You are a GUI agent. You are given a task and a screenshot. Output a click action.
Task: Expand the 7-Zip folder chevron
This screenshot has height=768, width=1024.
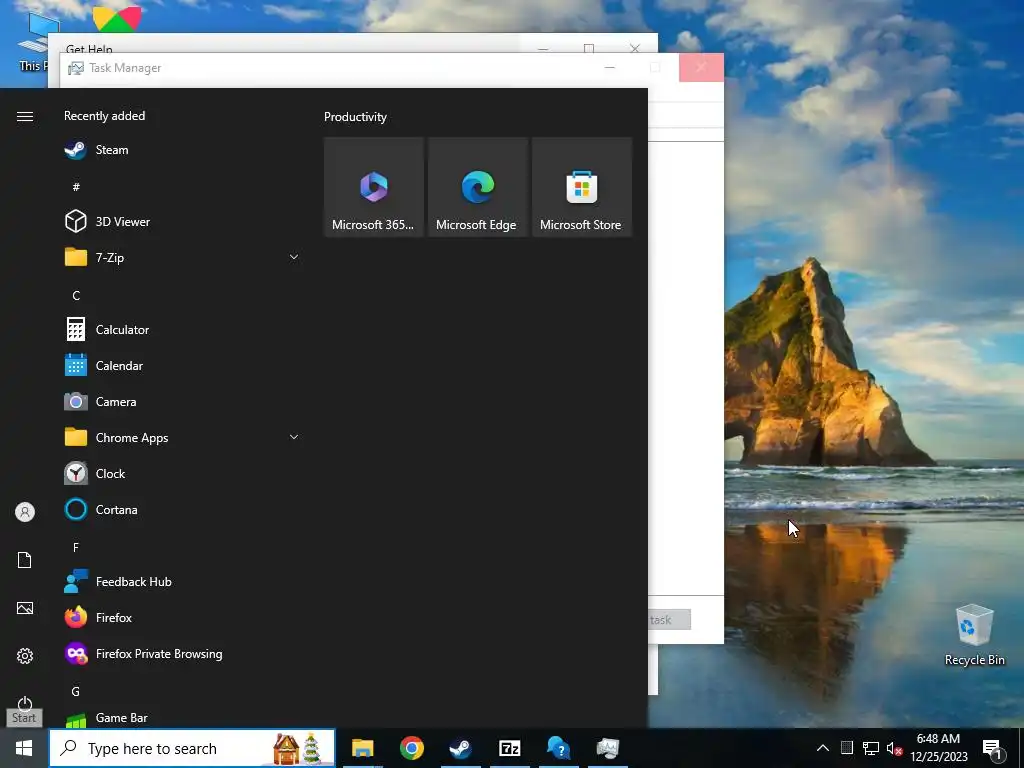(x=294, y=257)
